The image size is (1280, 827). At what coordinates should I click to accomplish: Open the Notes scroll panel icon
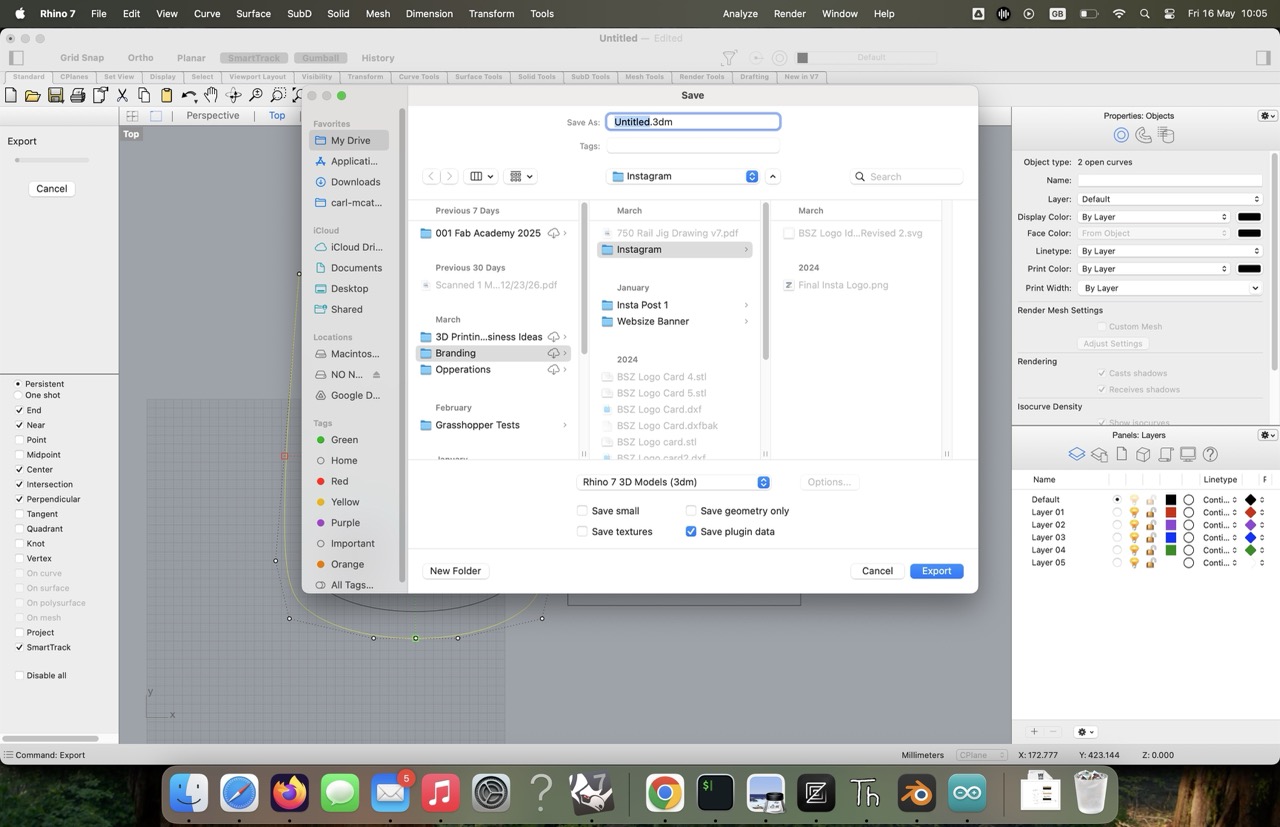[x=1166, y=454]
